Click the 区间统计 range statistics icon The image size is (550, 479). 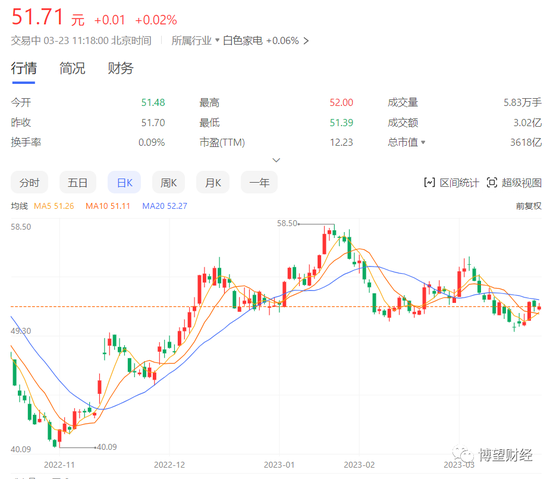(429, 182)
